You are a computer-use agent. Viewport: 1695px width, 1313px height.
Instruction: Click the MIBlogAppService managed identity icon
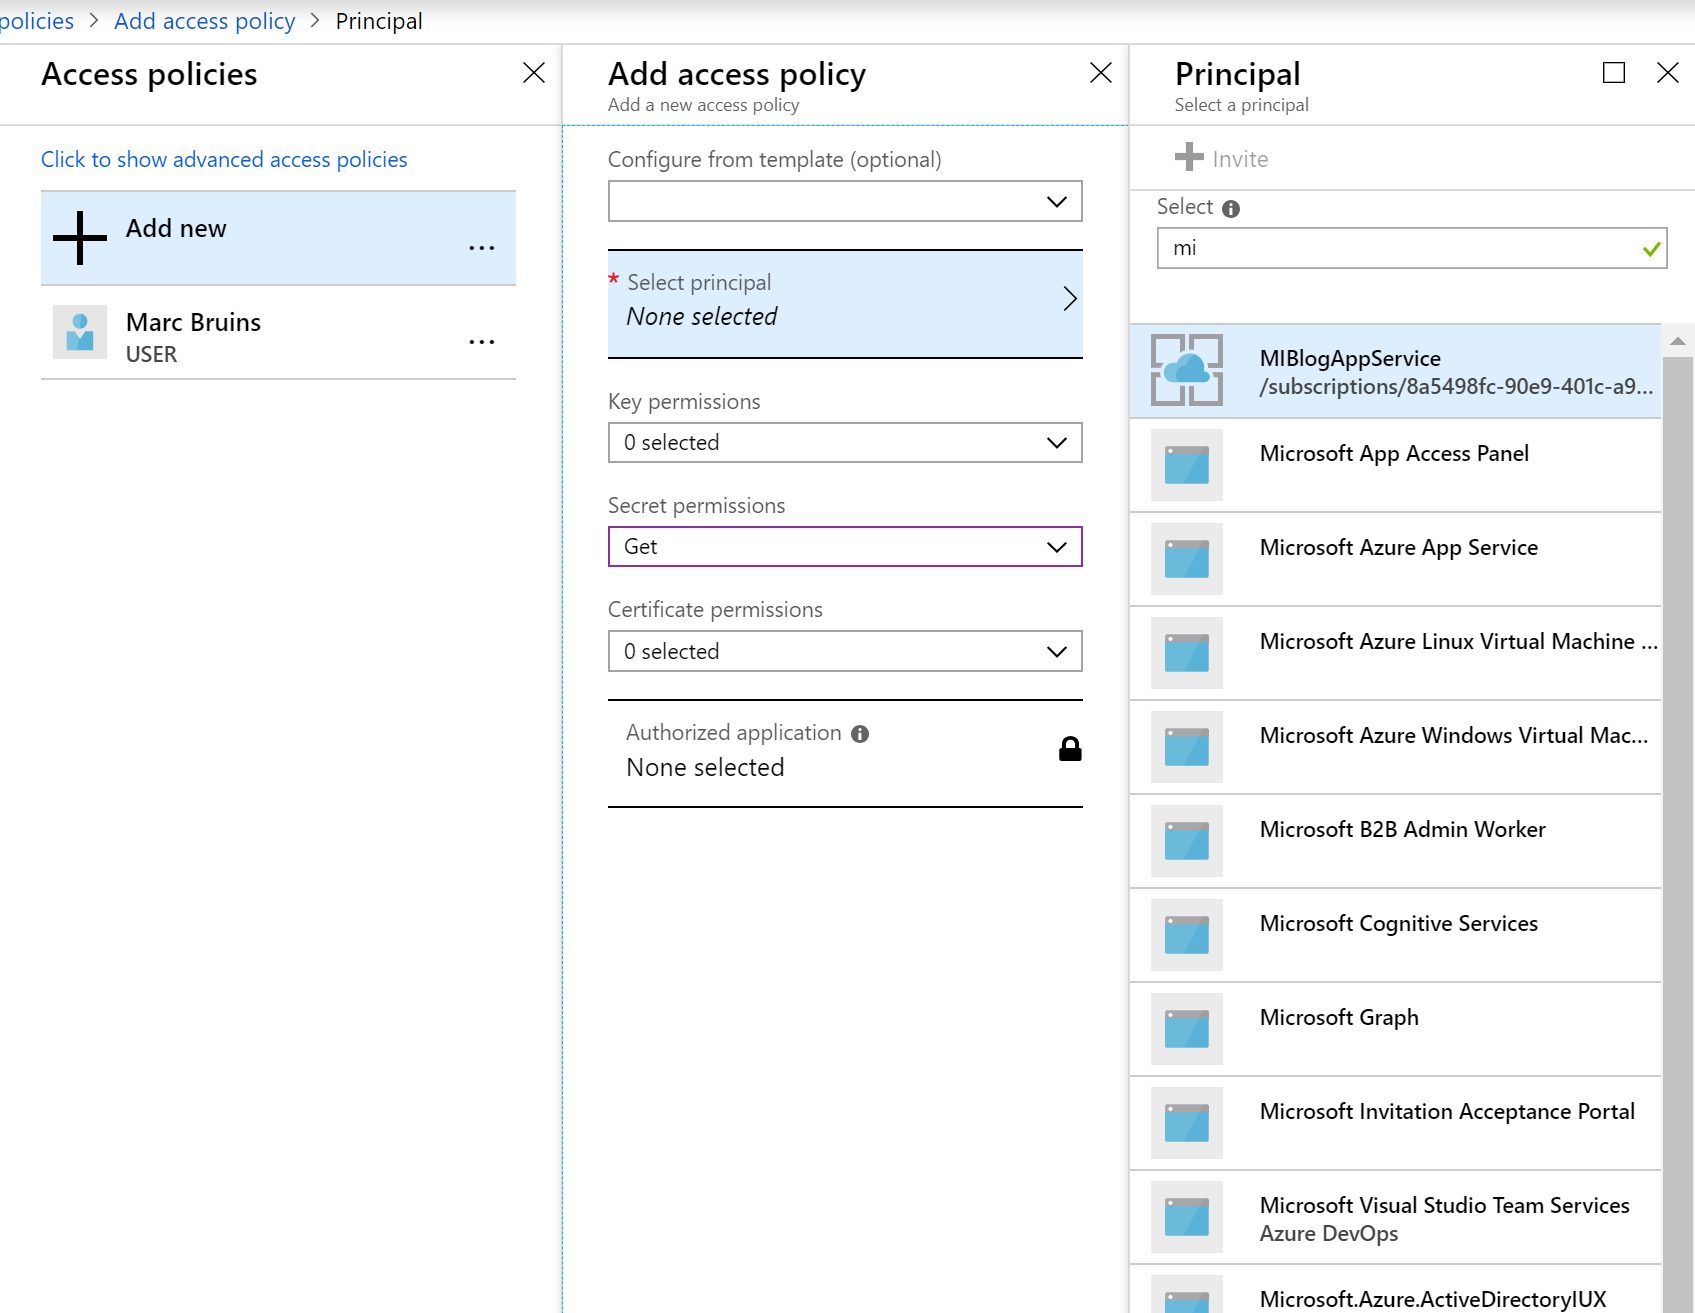(x=1186, y=370)
